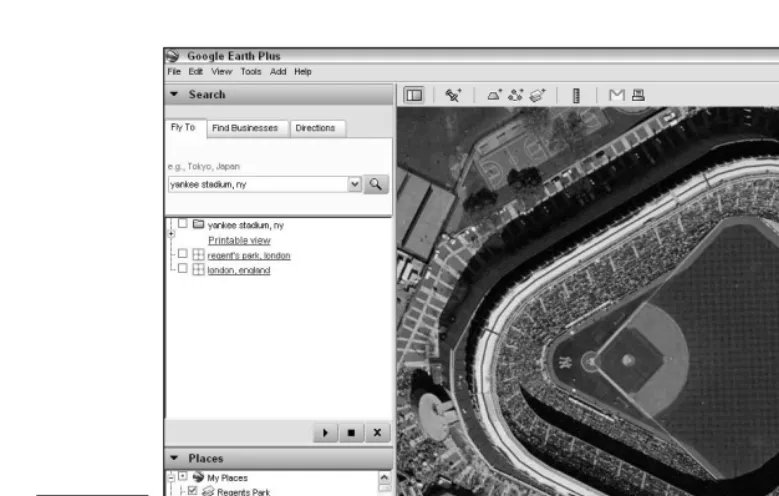
Task: Open the Add menu
Action: (278, 72)
